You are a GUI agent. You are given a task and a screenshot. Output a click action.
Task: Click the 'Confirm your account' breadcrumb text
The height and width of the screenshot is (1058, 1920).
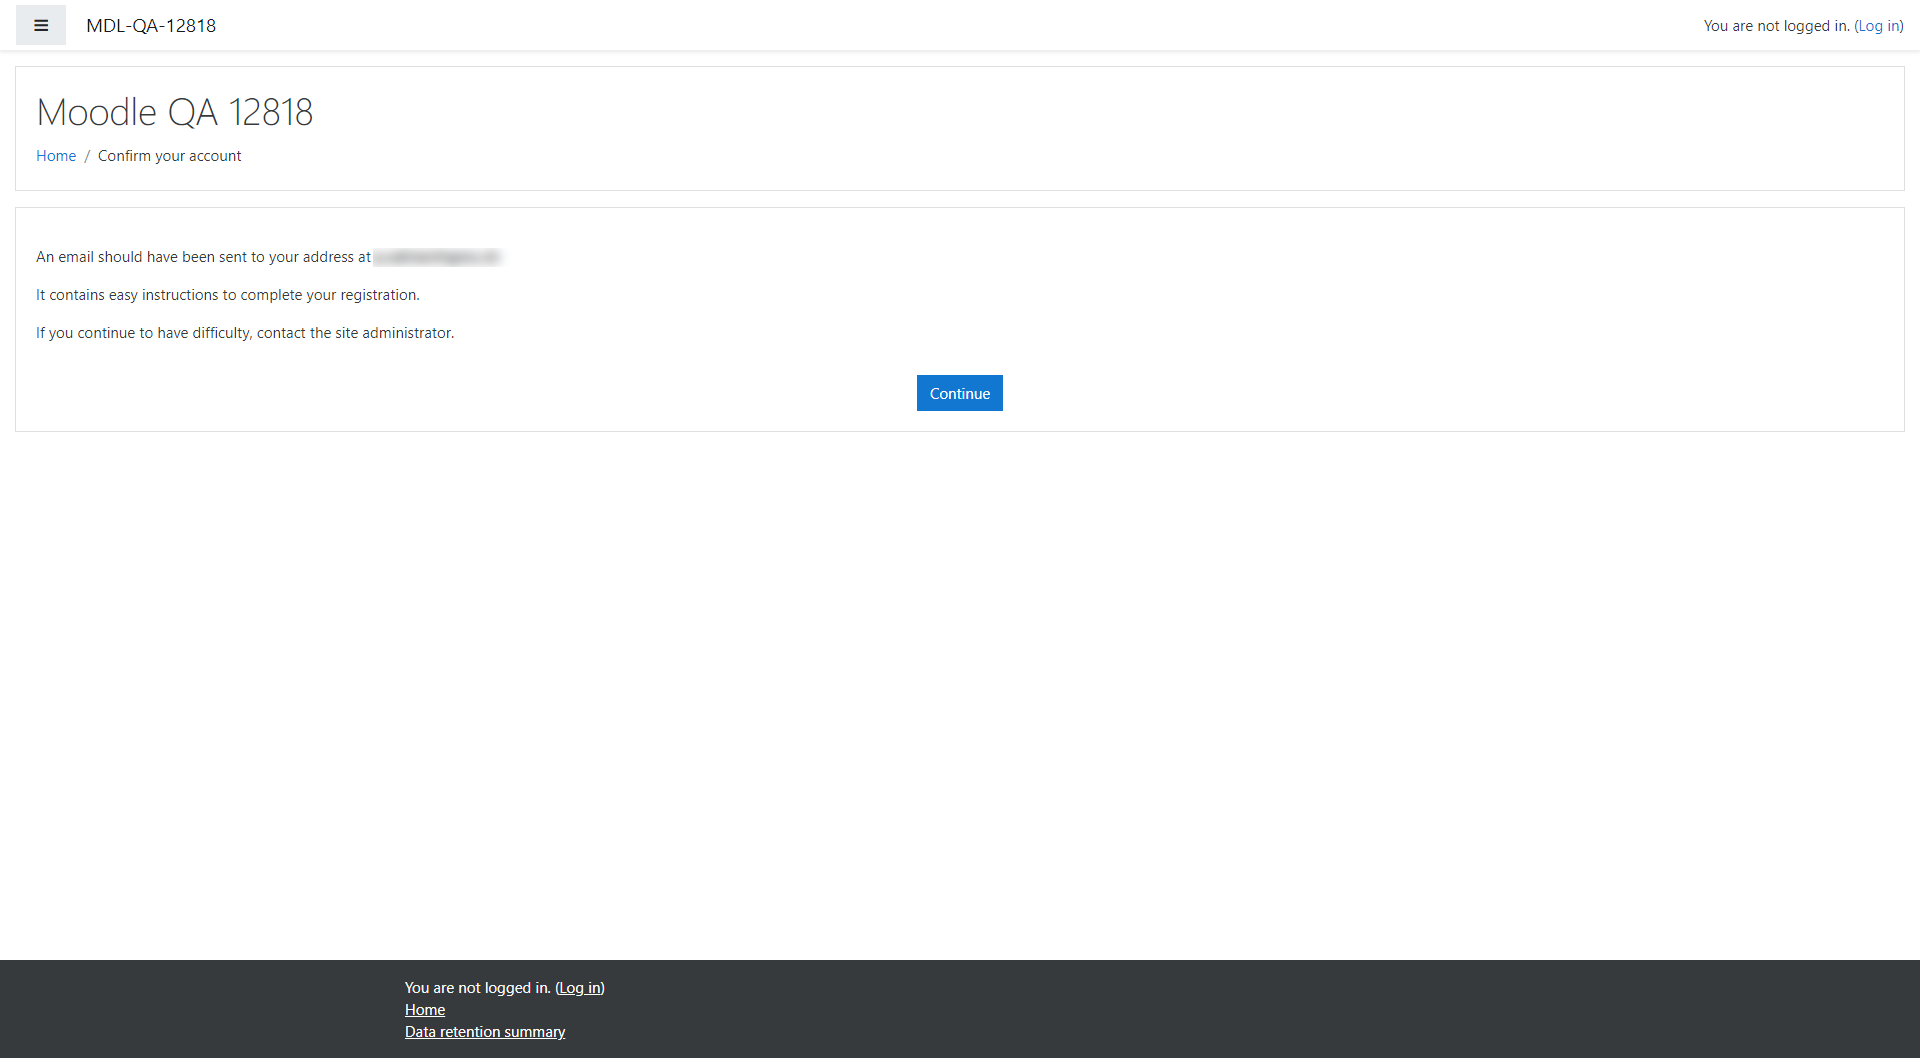point(170,156)
